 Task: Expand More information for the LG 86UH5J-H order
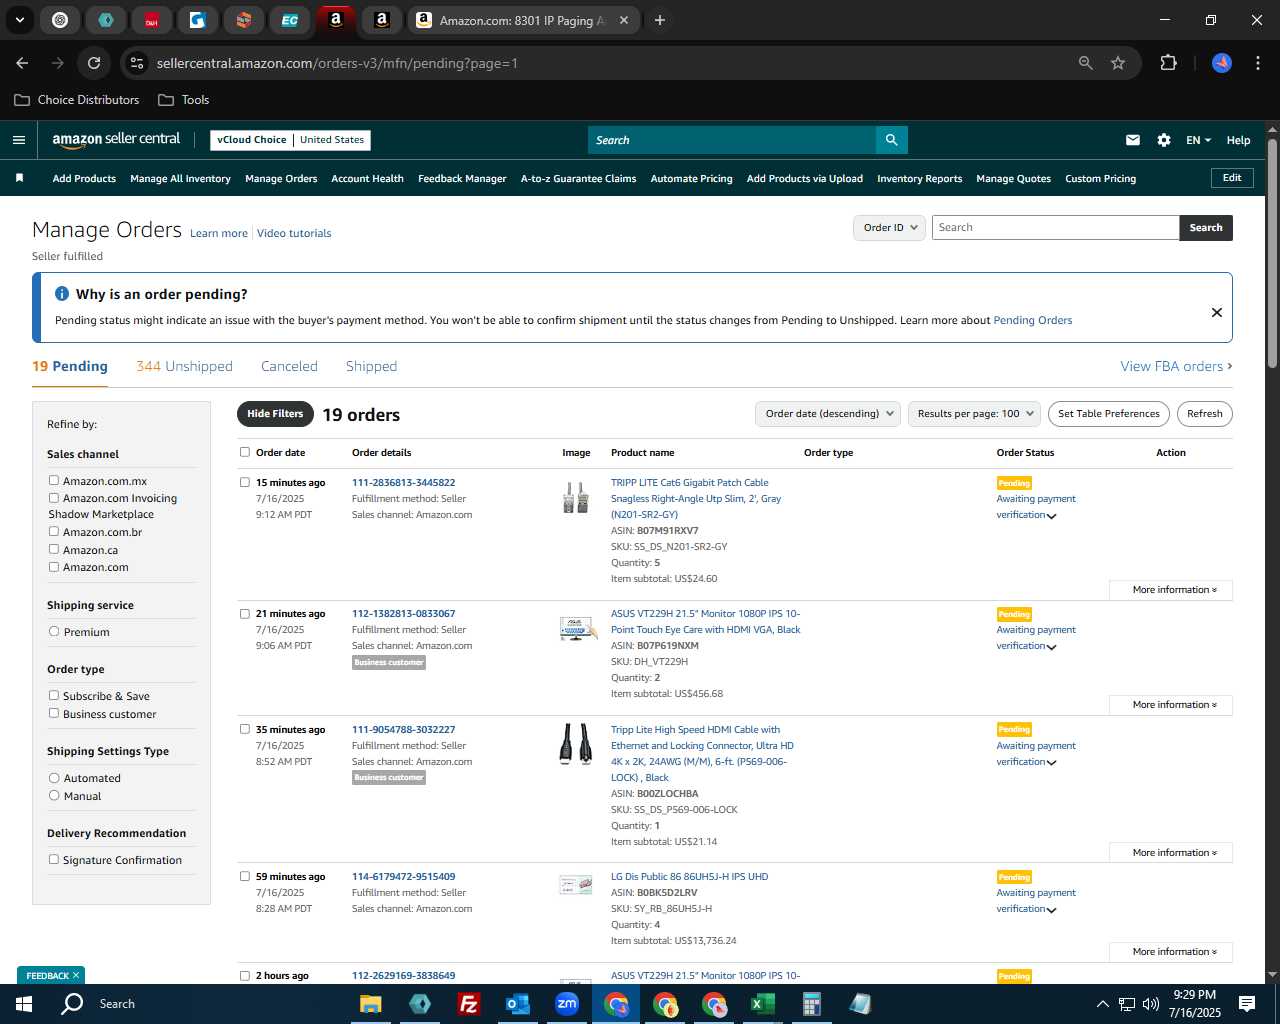pos(1171,952)
